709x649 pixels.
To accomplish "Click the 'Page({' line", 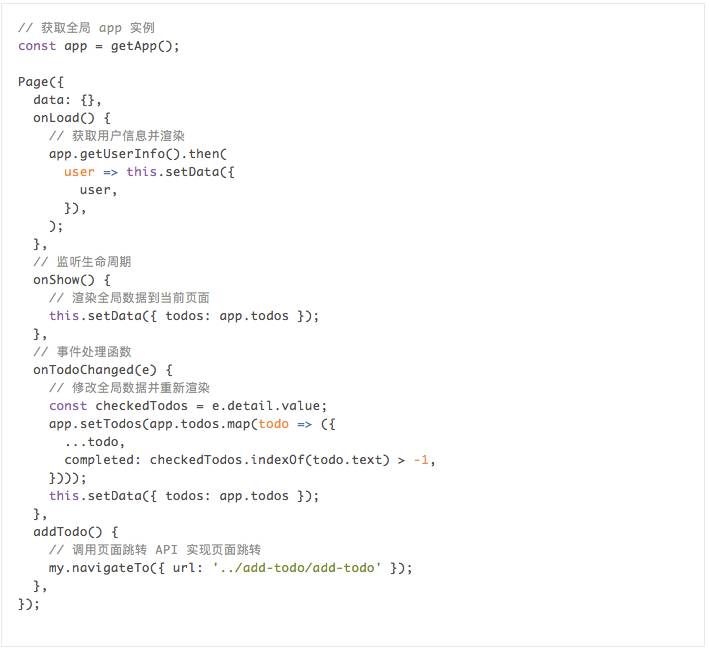I will coord(41,82).
